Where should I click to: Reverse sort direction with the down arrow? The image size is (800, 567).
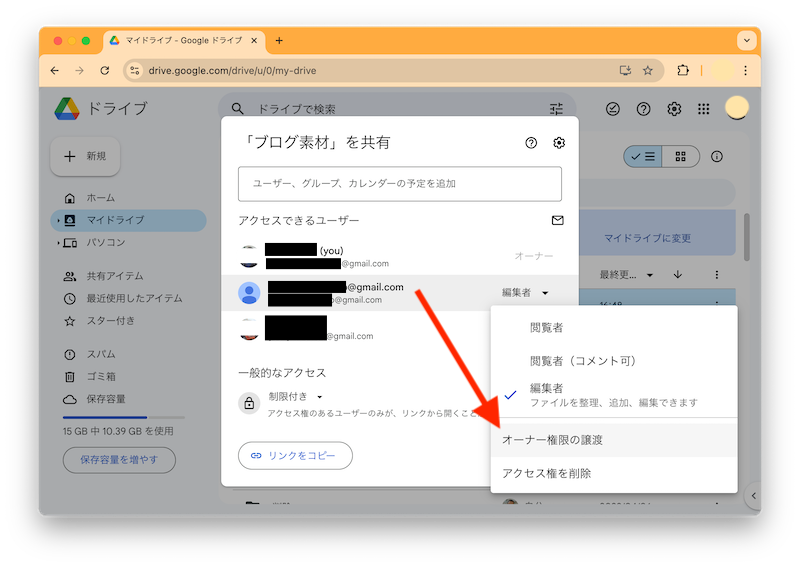678,275
